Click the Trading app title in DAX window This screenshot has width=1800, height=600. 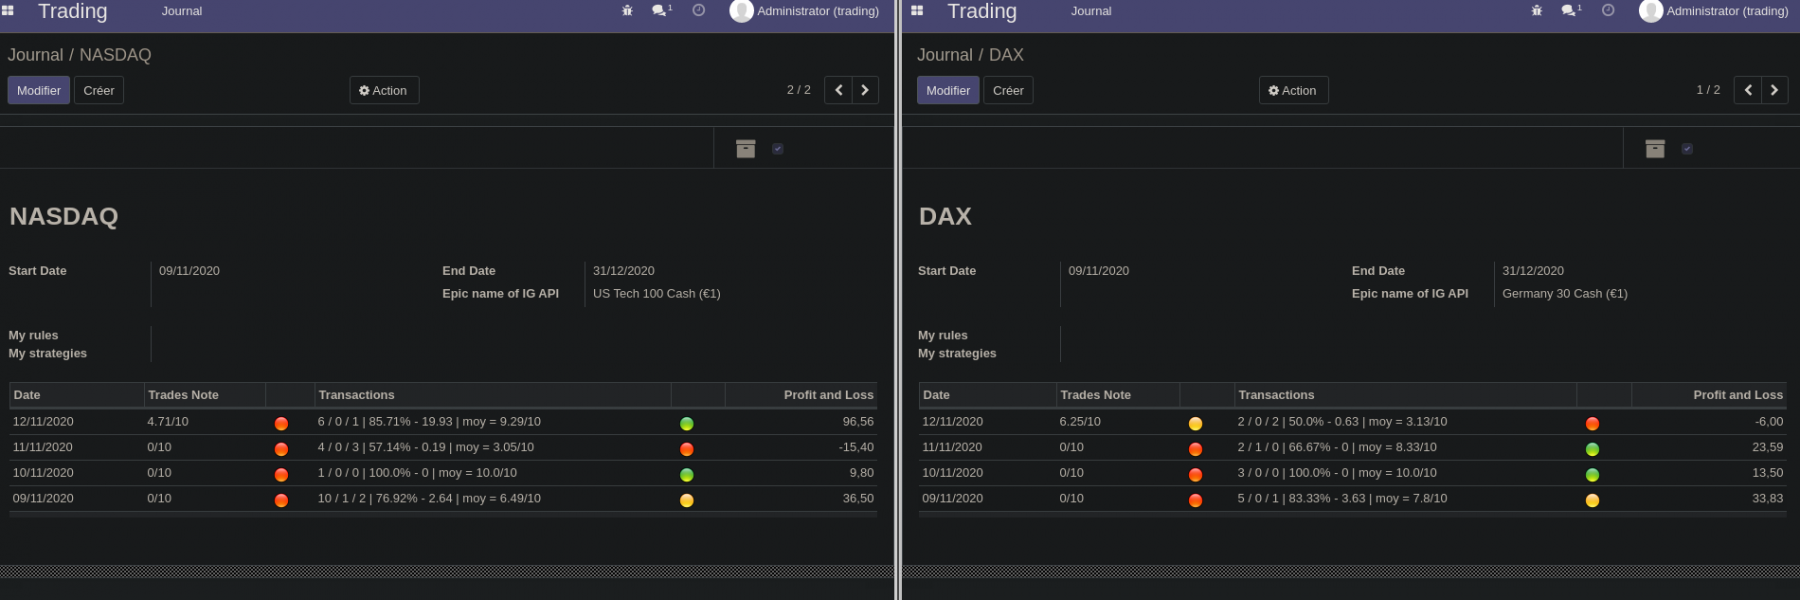coord(982,11)
